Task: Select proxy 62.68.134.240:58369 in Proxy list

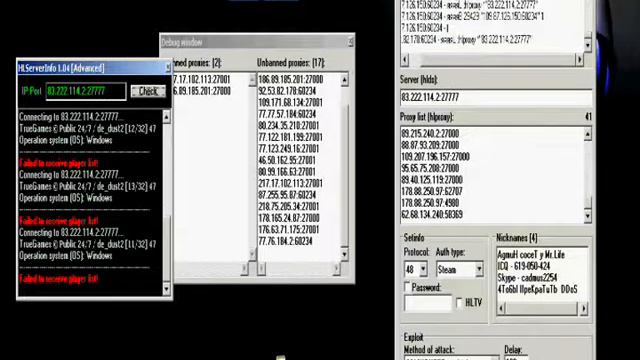Action: [432, 214]
